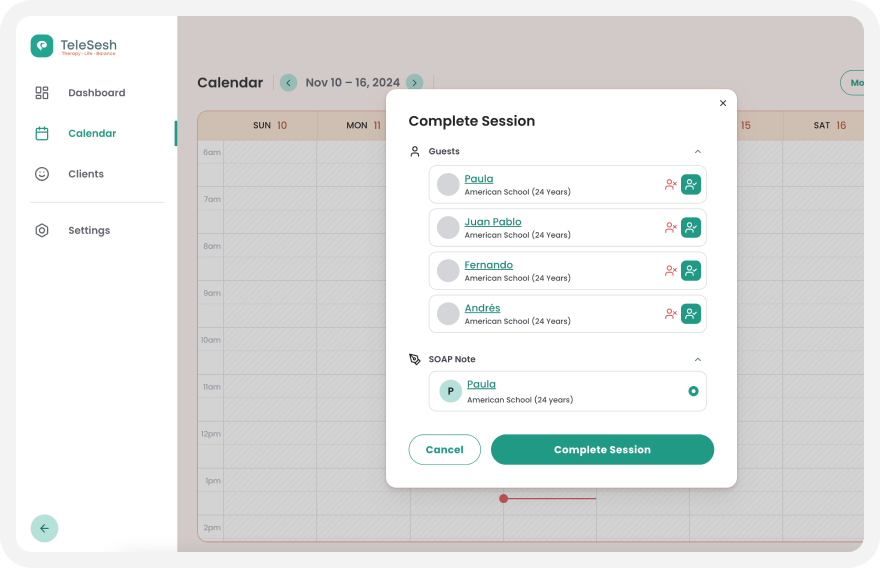Collapse the Guests section
This screenshot has height=568, width=880.
[698, 152]
